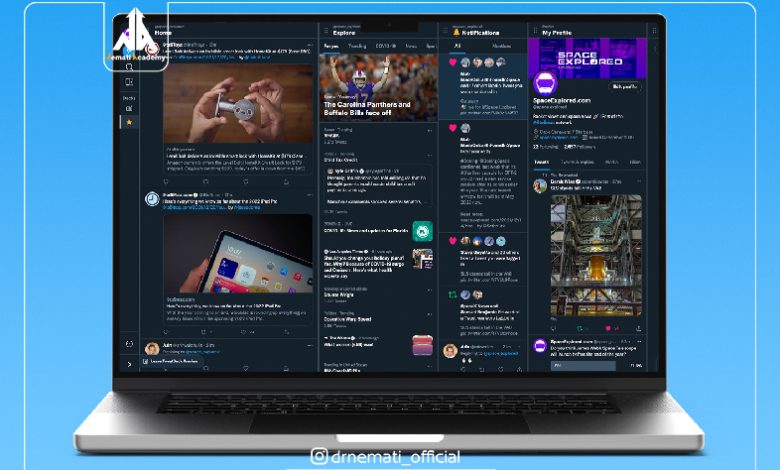
Task: Open the Tweets tab on My Profile
Action: pos(541,162)
